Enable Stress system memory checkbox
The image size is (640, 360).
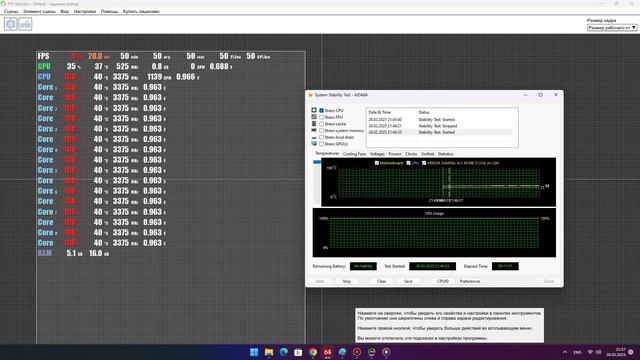tap(321, 131)
